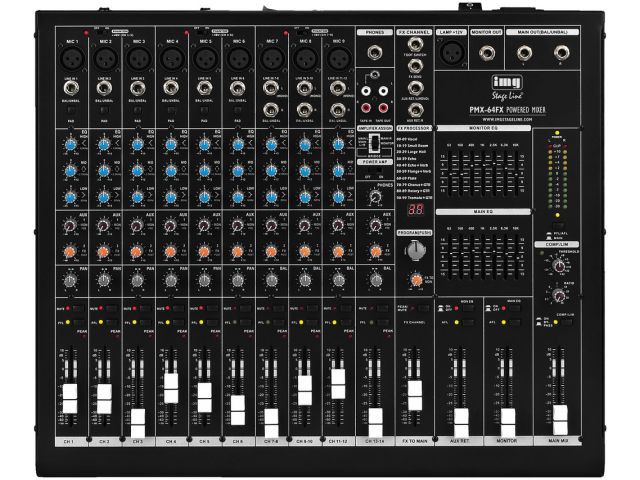Click the FX TO MAIN fader
Screen dimensions: 640x480
(415, 396)
